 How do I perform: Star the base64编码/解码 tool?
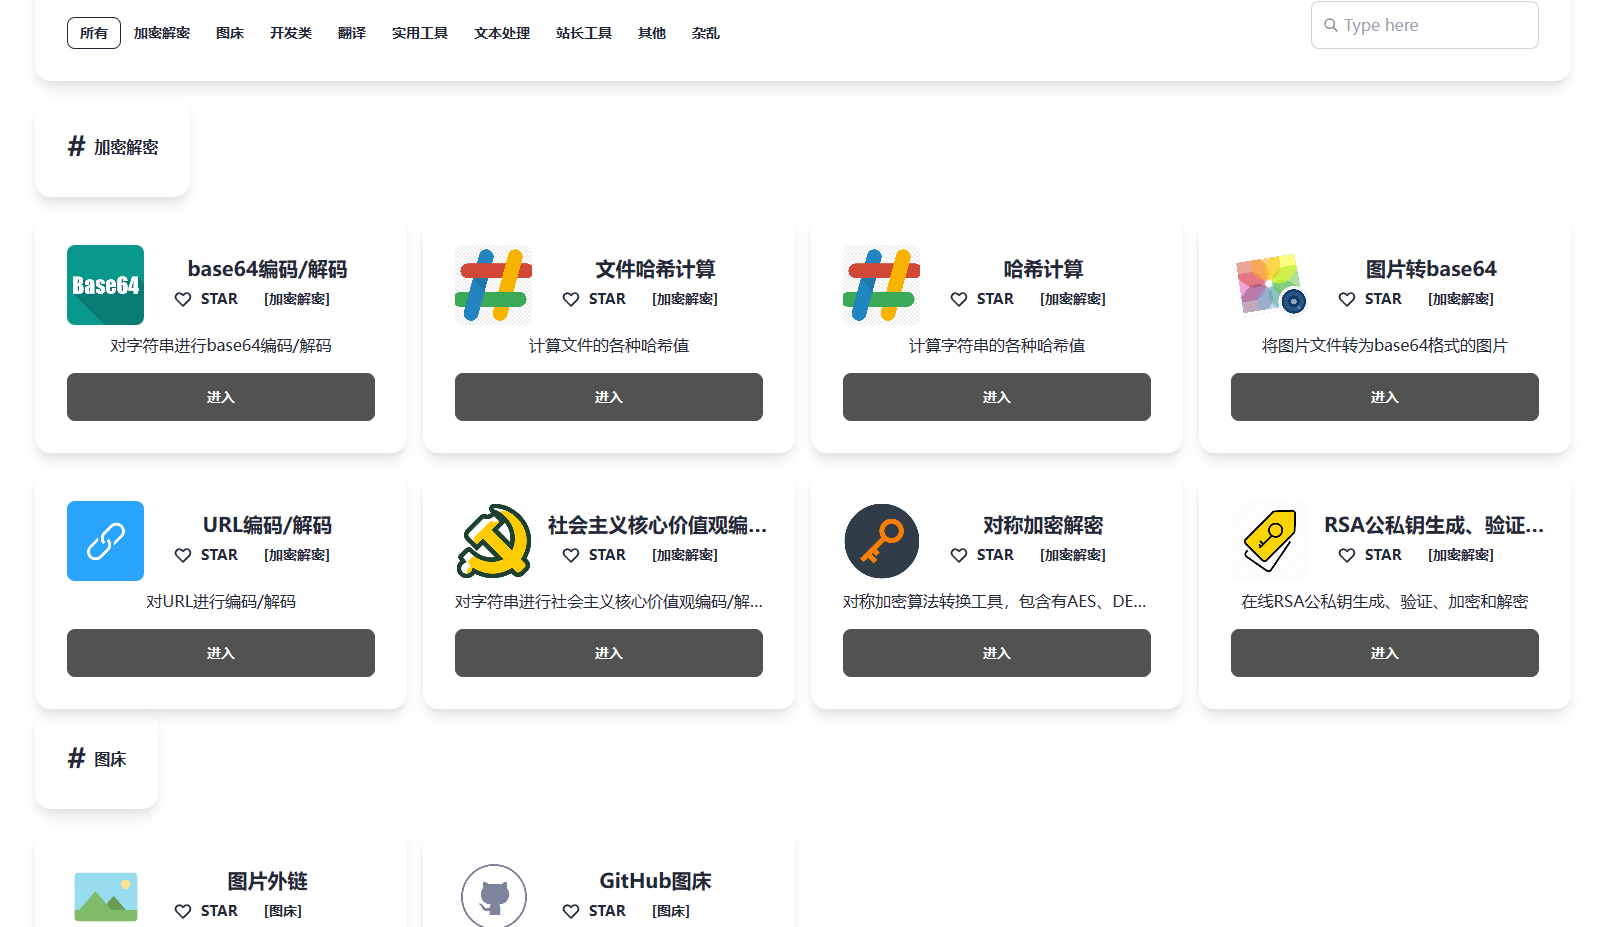[206, 298]
